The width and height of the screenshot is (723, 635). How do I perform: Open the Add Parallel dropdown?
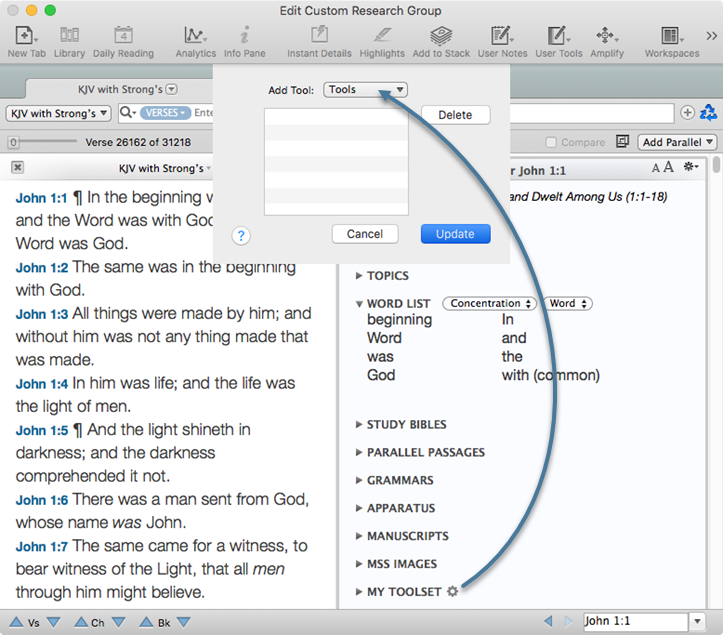[679, 143]
